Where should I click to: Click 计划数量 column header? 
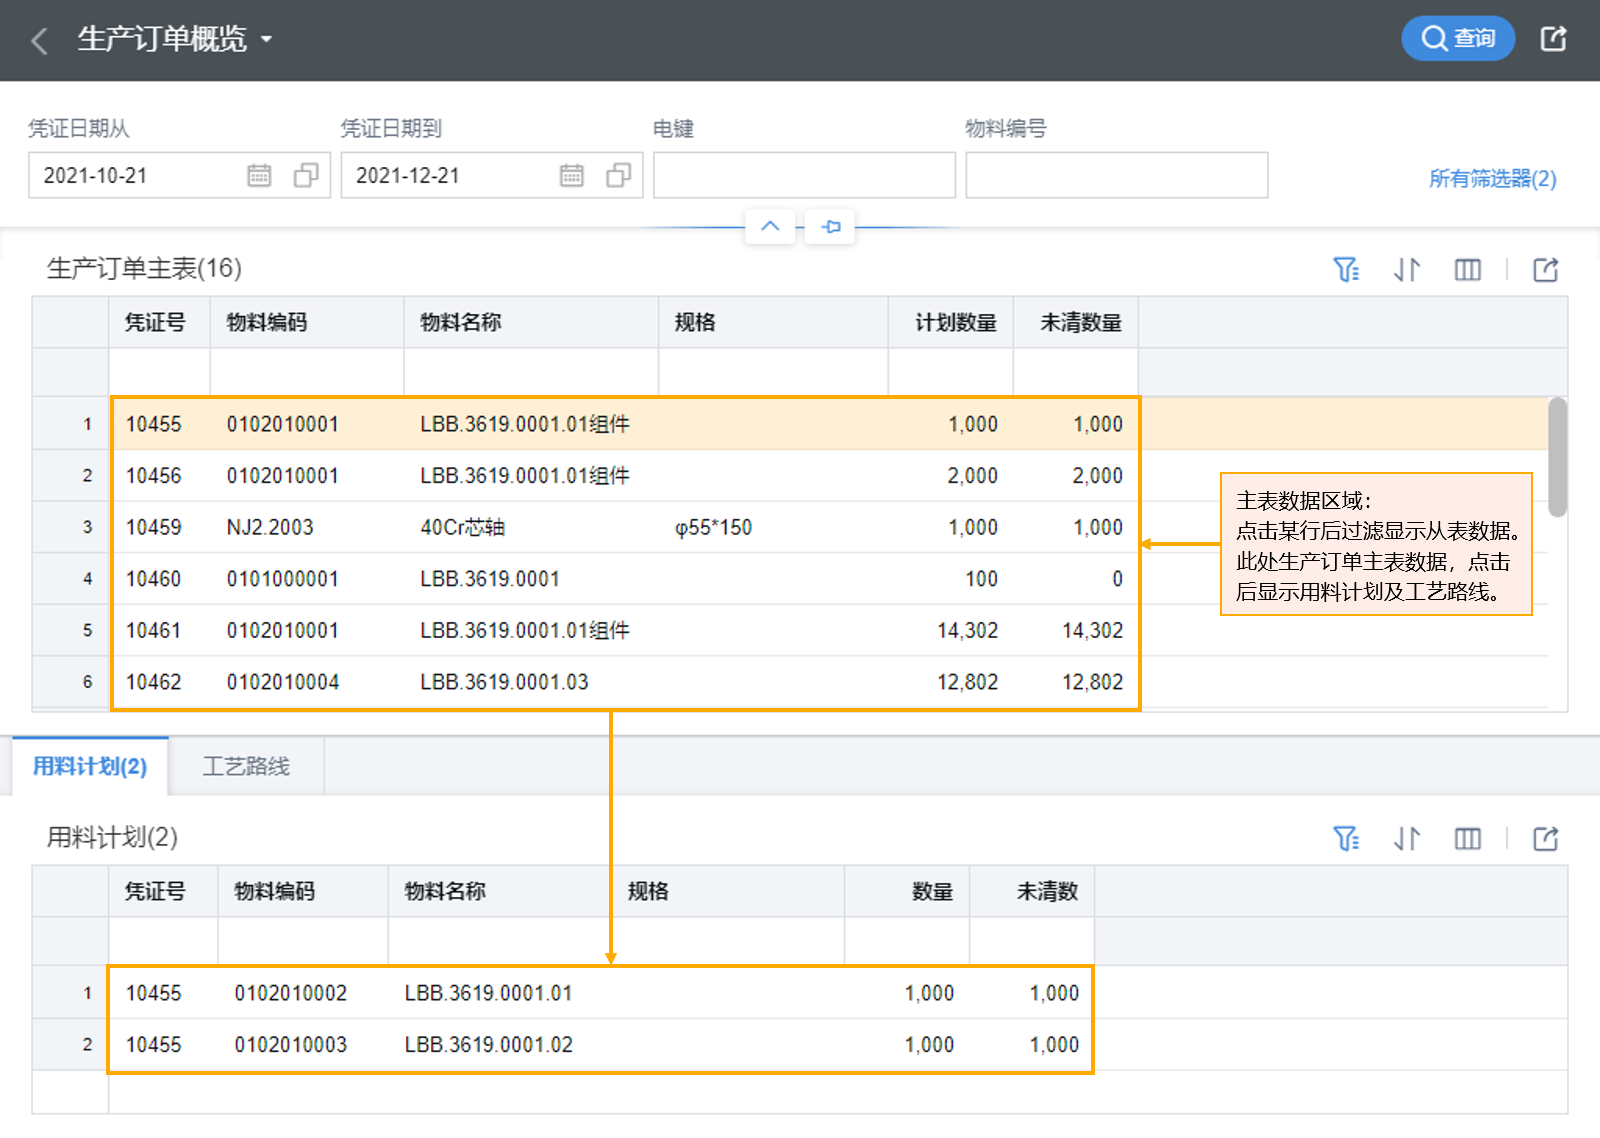(951, 322)
